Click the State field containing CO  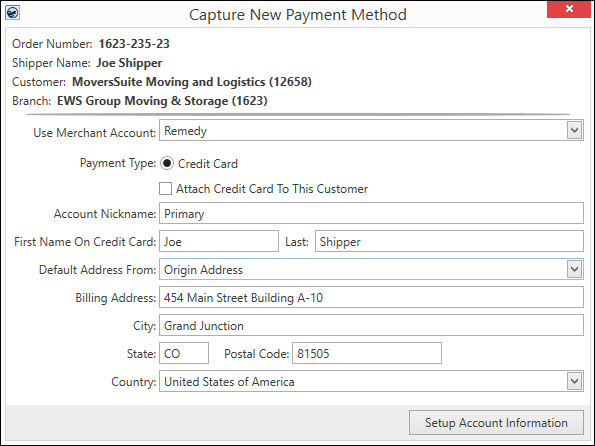click(184, 353)
